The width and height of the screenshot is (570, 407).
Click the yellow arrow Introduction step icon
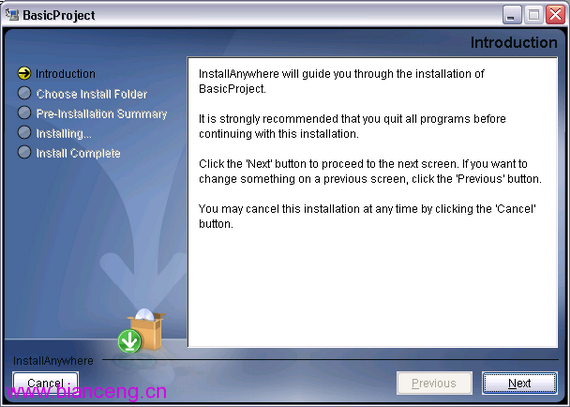pyautogui.click(x=24, y=73)
